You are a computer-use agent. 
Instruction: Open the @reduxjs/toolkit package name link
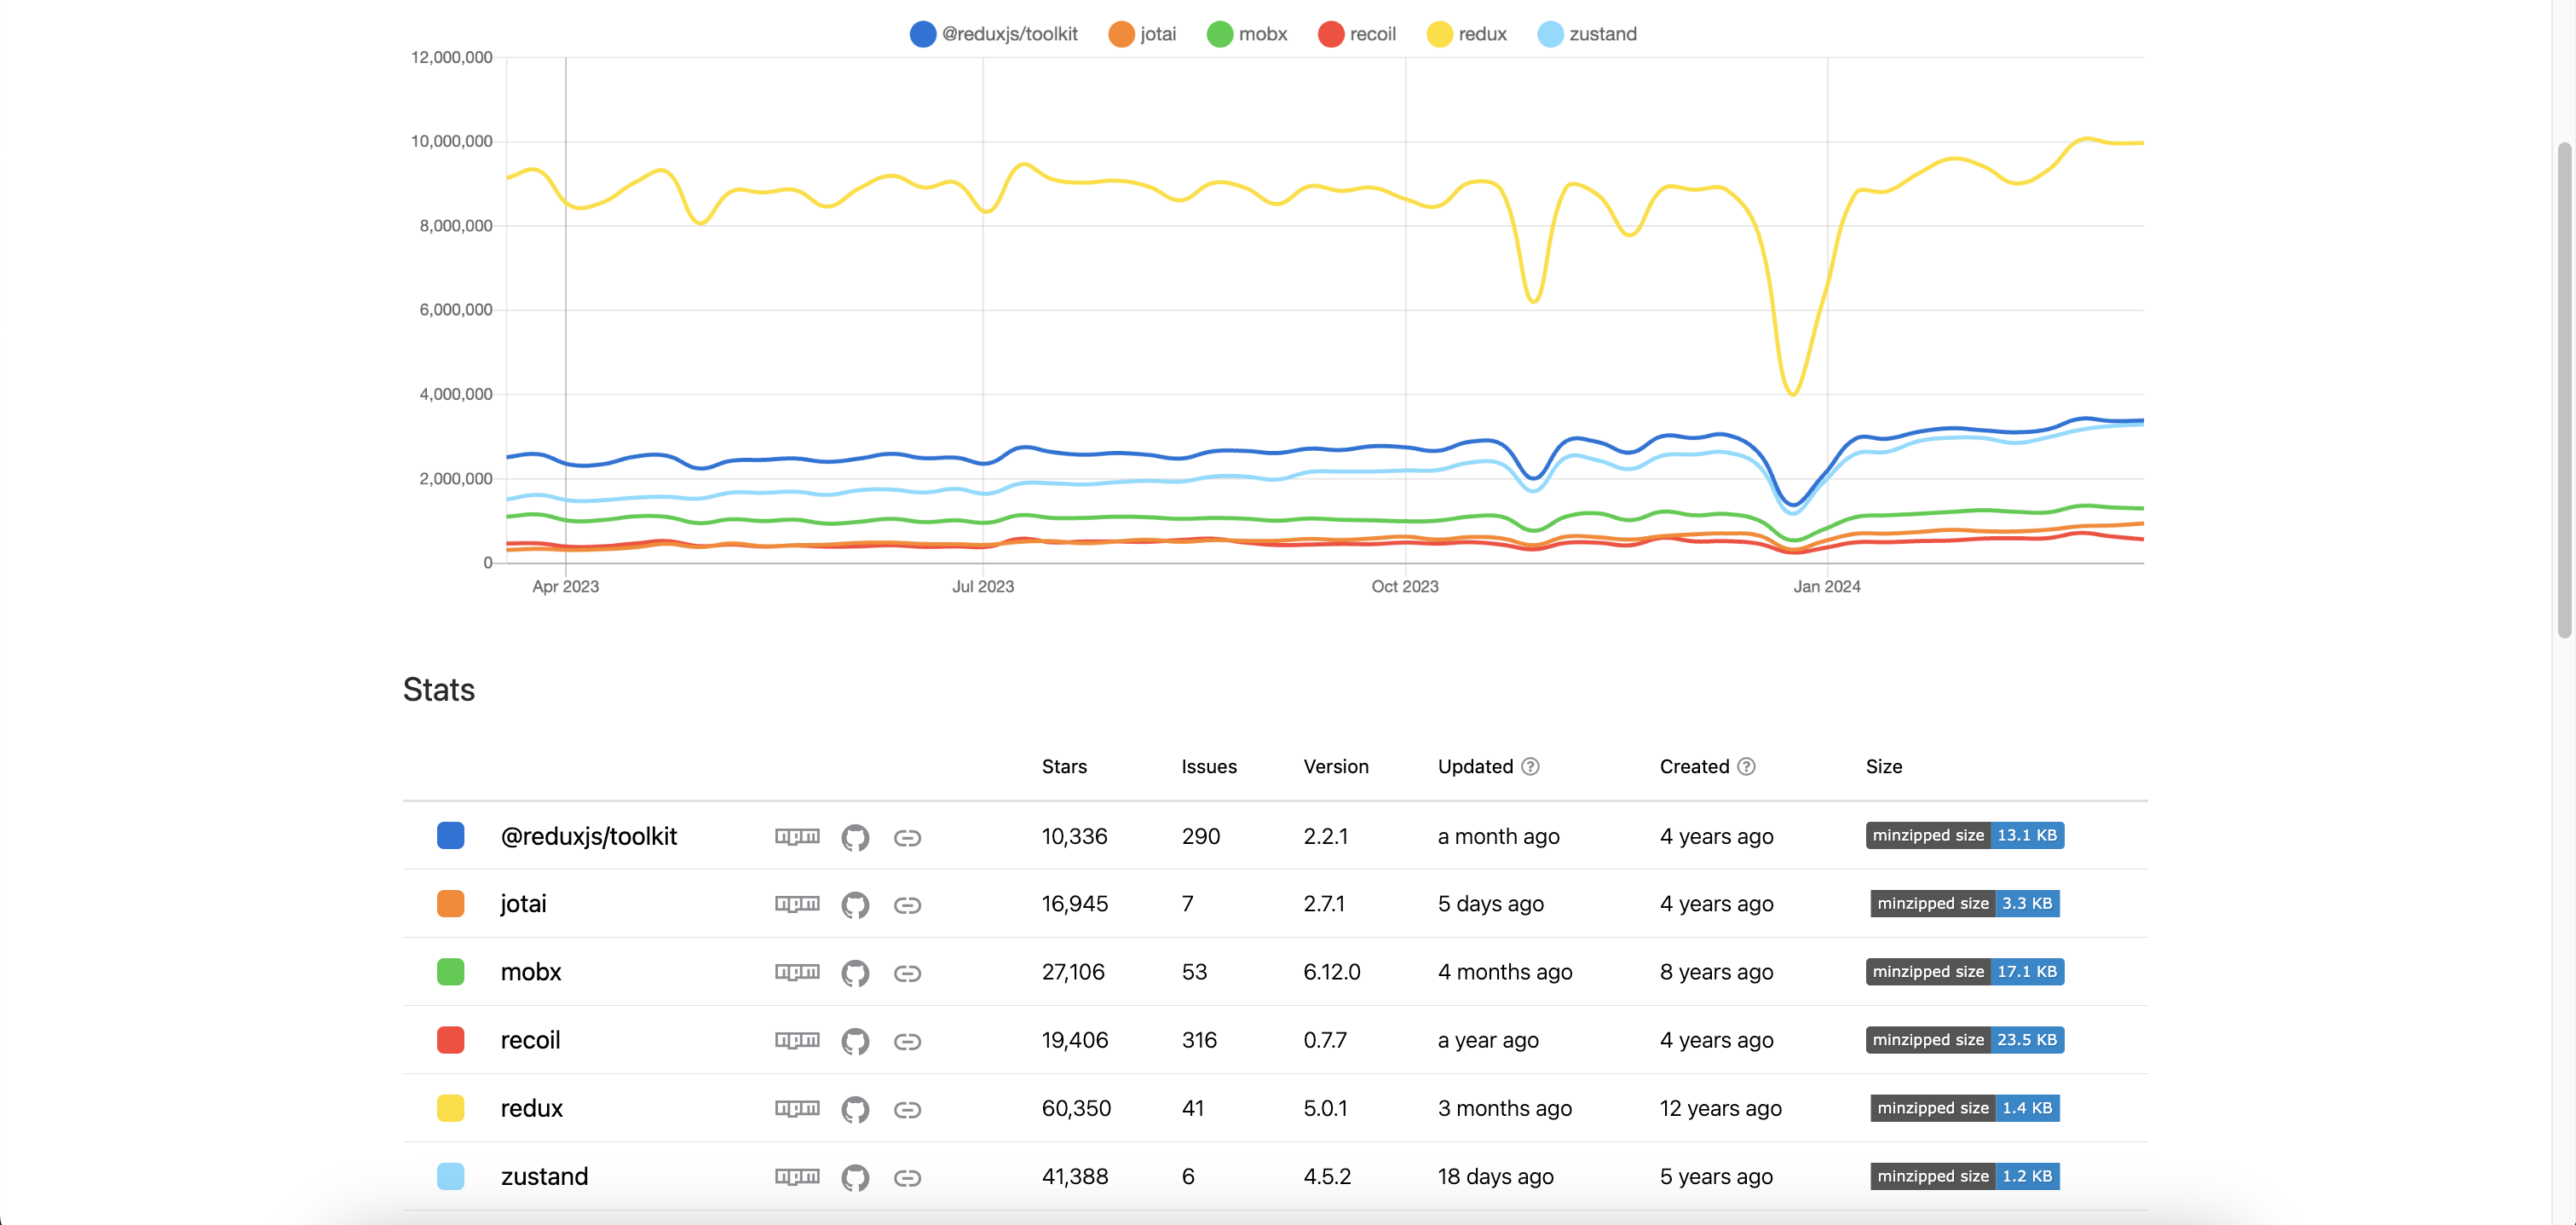[x=588, y=836]
